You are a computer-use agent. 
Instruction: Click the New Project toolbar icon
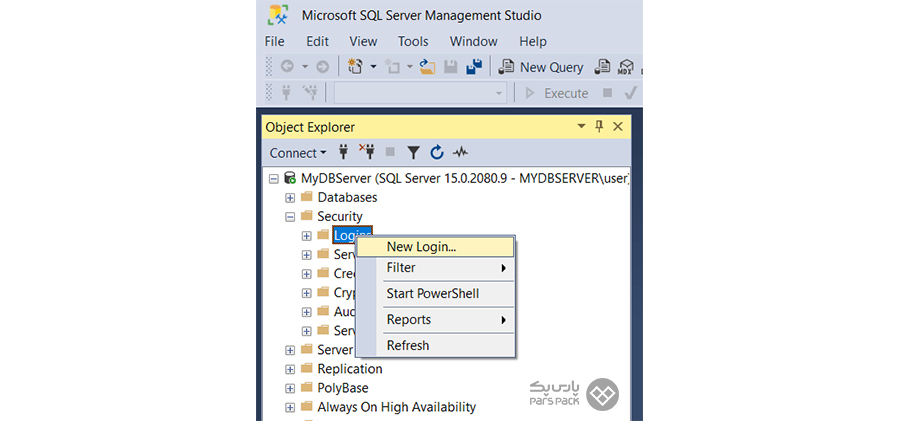coord(355,67)
